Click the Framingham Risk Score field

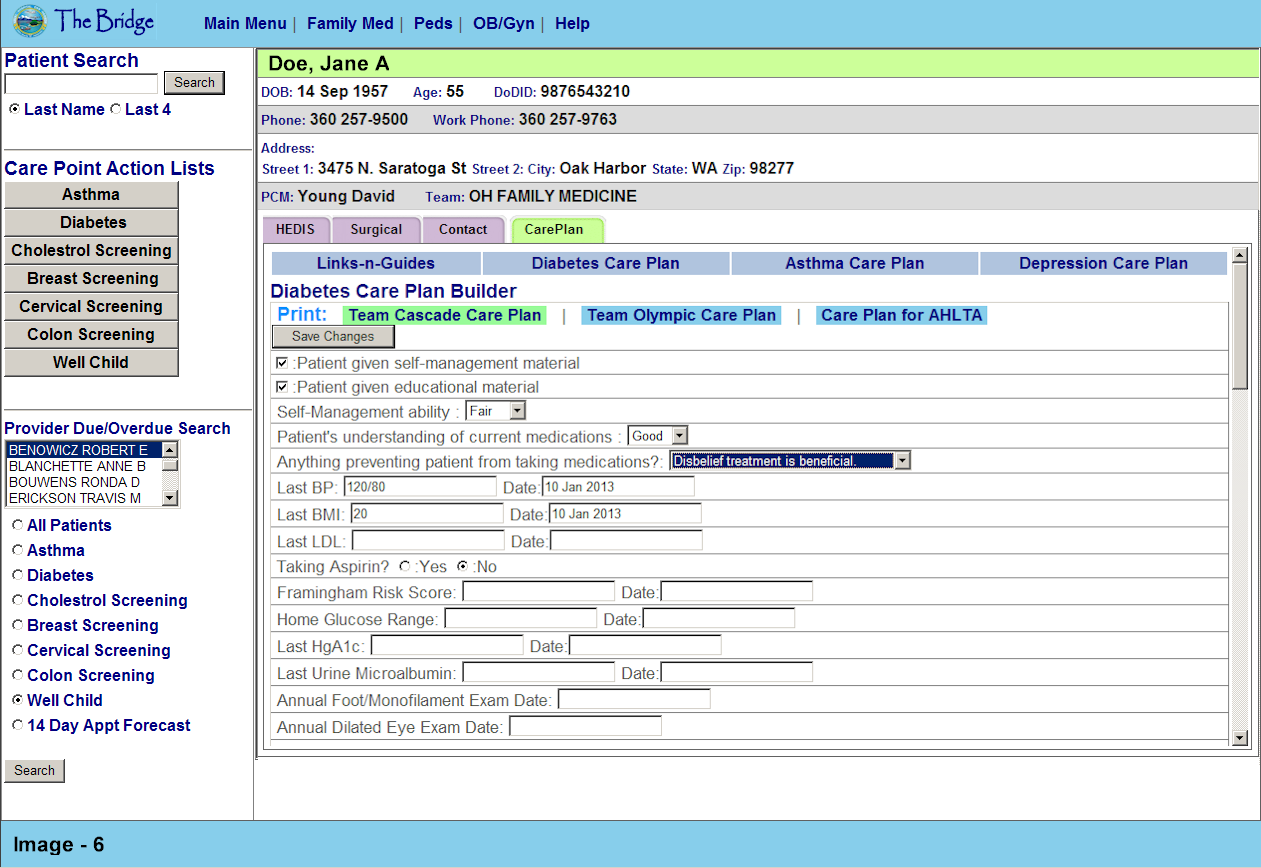click(x=538, y=592)
